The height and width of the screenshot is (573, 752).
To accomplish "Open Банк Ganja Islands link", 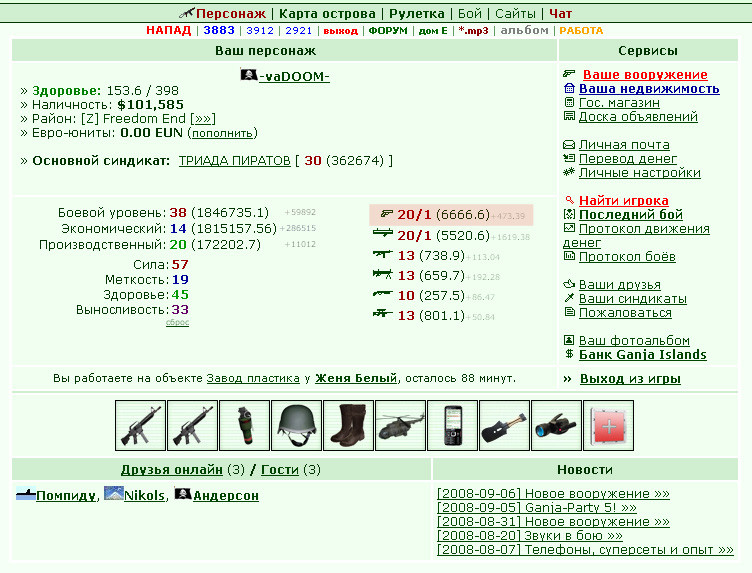I will point(643,355).
